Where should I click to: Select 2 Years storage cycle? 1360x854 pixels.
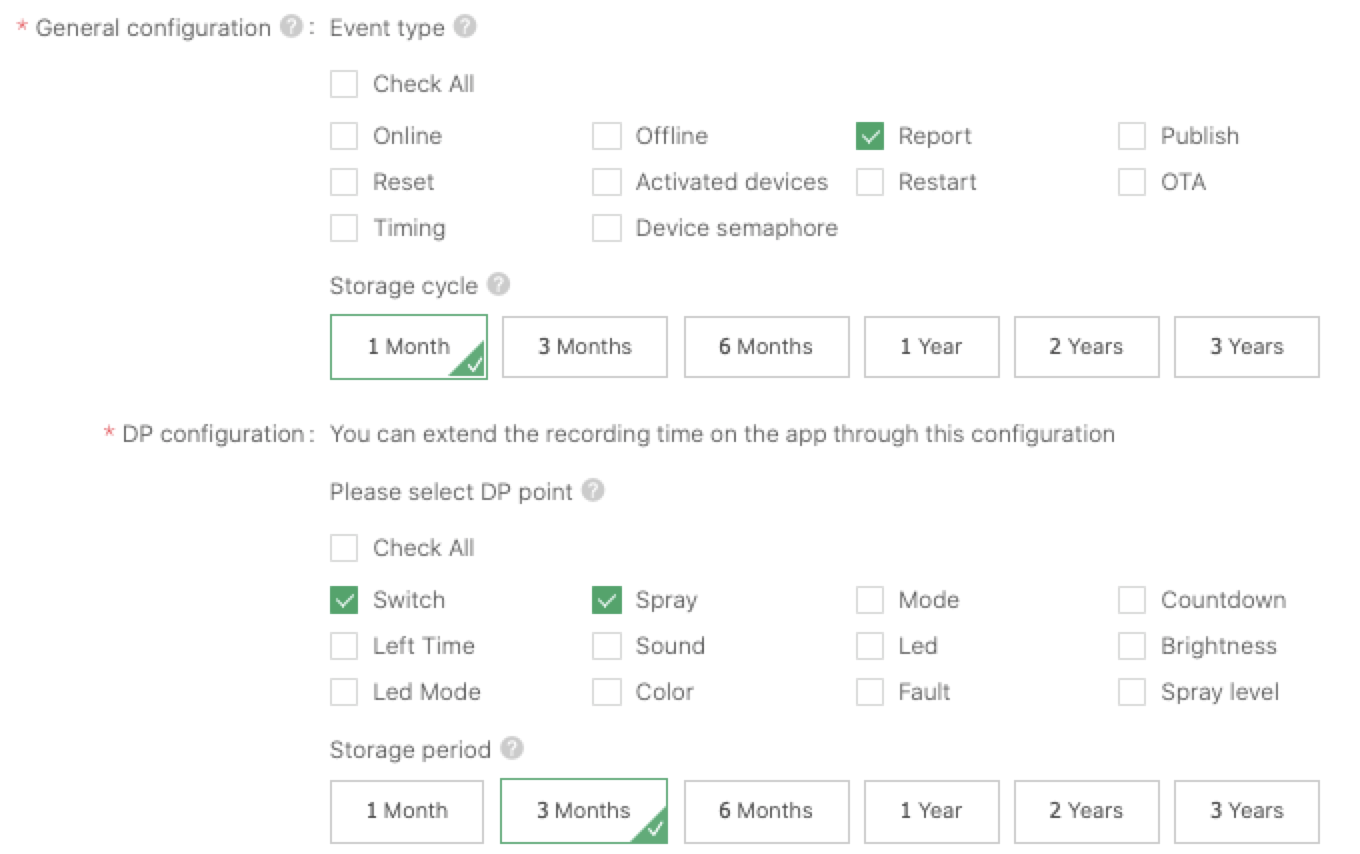(1087, 347)
